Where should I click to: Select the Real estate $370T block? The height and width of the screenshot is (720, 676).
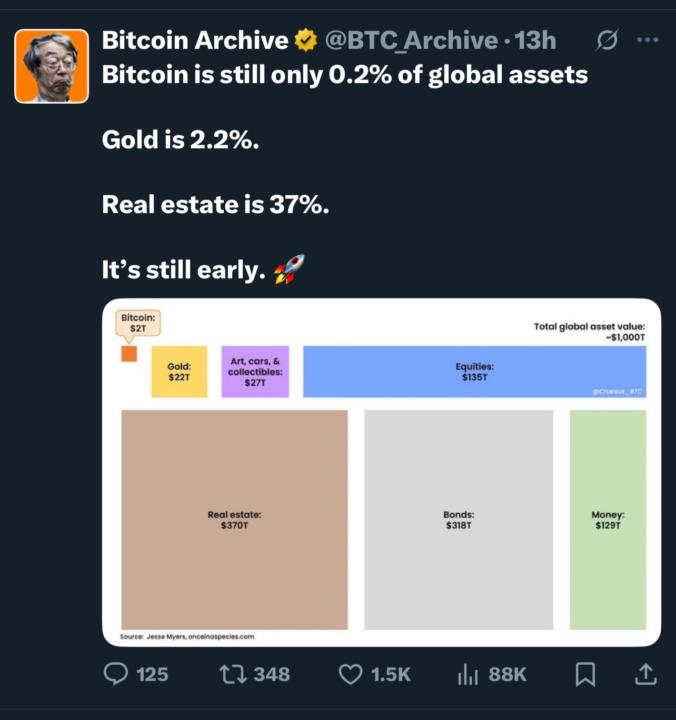pyautogui.click(x=234, y=519)
